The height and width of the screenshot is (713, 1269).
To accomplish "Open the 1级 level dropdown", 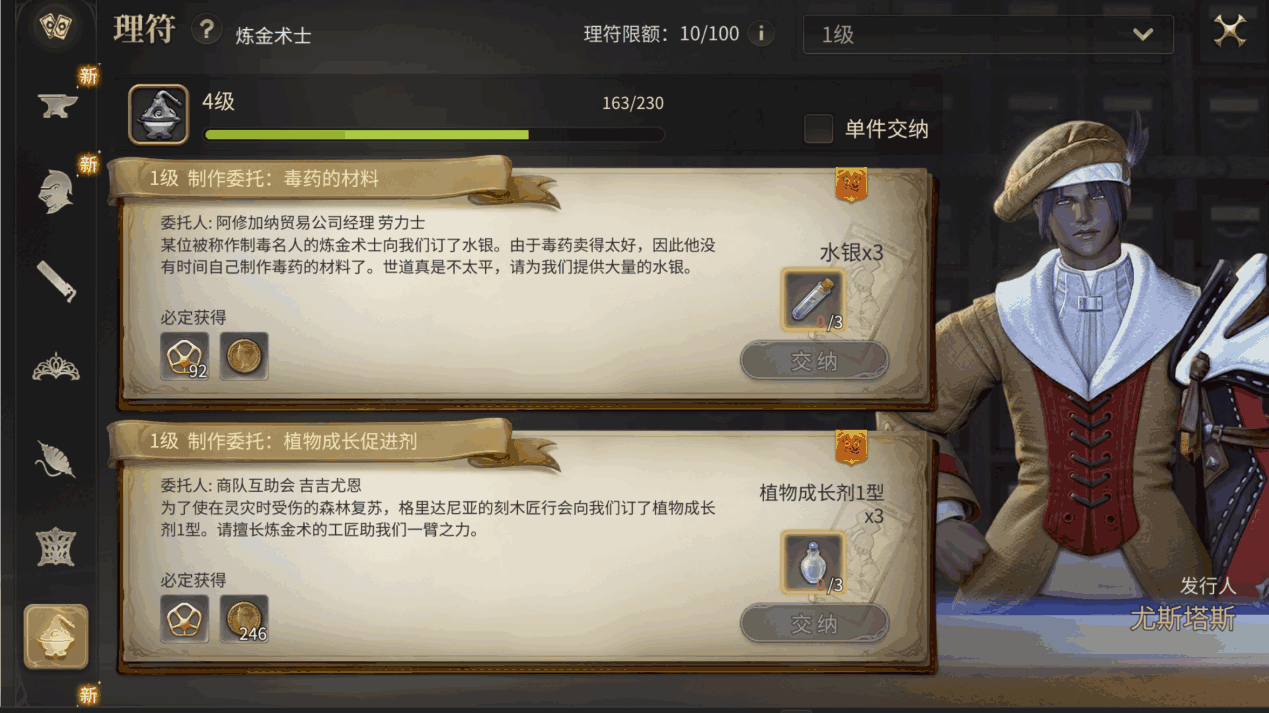I will point(988,35).
